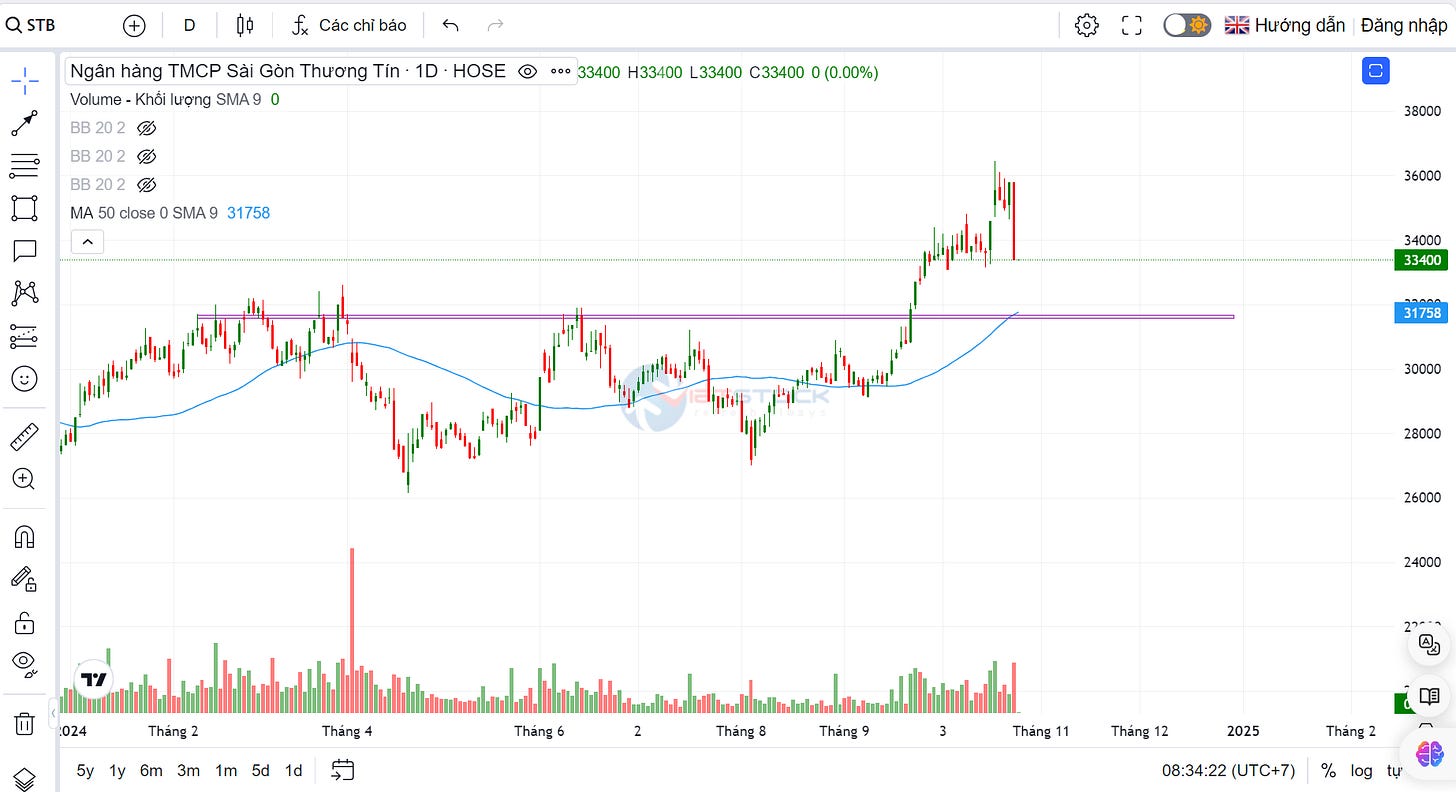Toggle the dark/light theme switch
1456x792 pixels.
(x=1187, y=25)
